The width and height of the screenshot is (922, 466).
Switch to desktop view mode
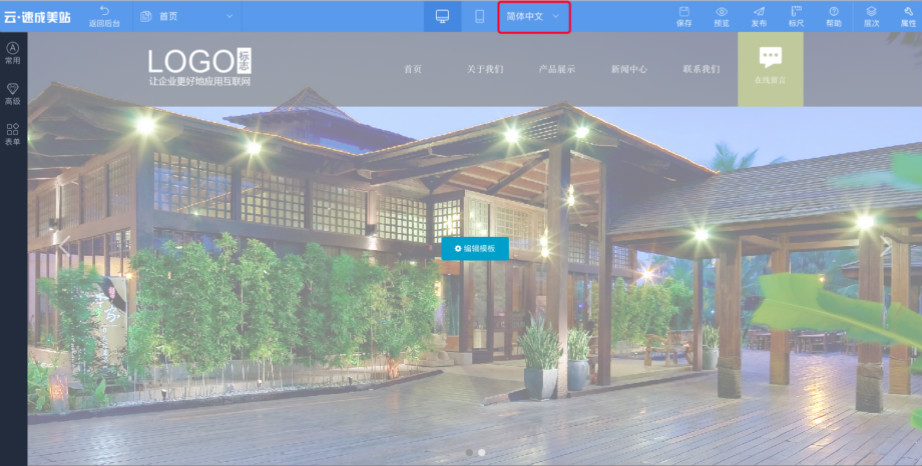coord(442,16)
